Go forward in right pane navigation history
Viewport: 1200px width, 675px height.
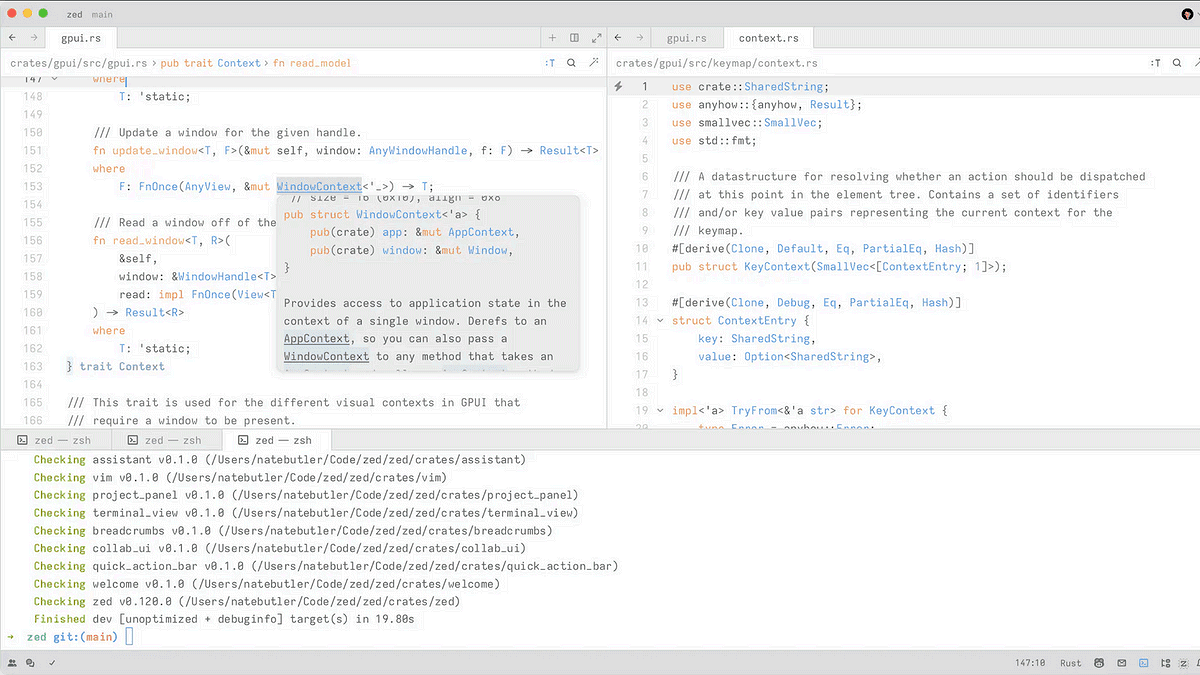pyautogui.click(x=640, y=38)
